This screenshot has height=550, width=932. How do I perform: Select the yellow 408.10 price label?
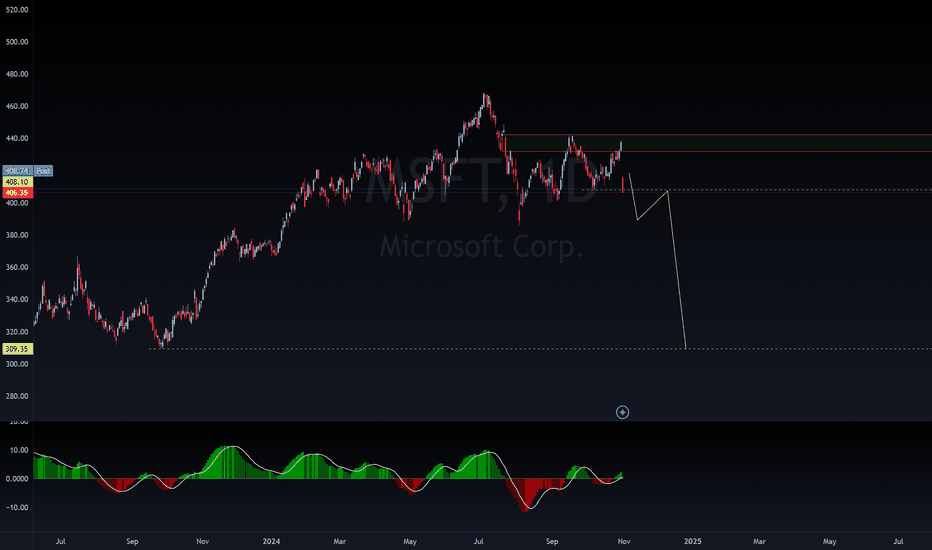pos(17,182)
